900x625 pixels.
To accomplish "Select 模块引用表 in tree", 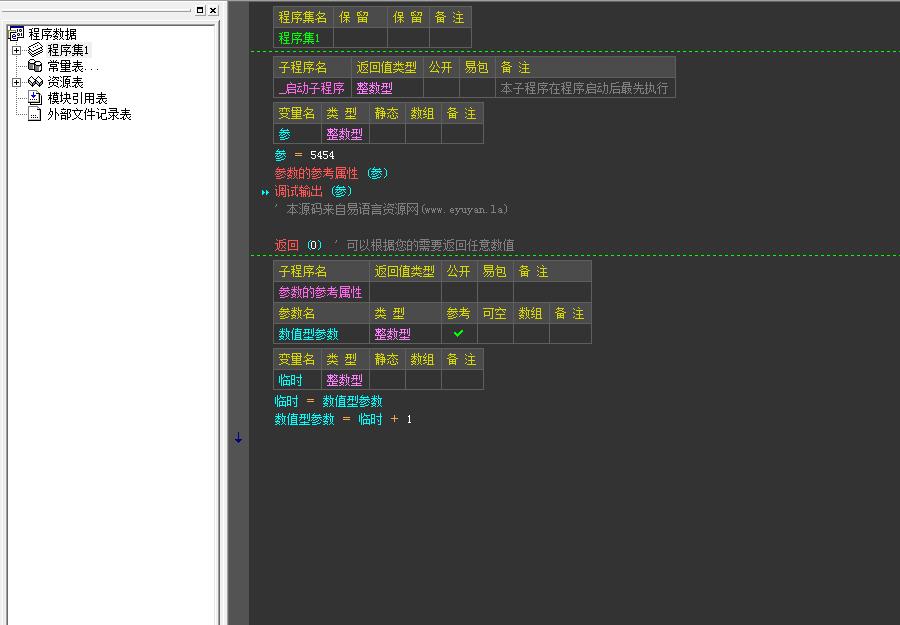I will tap(77, 98).
